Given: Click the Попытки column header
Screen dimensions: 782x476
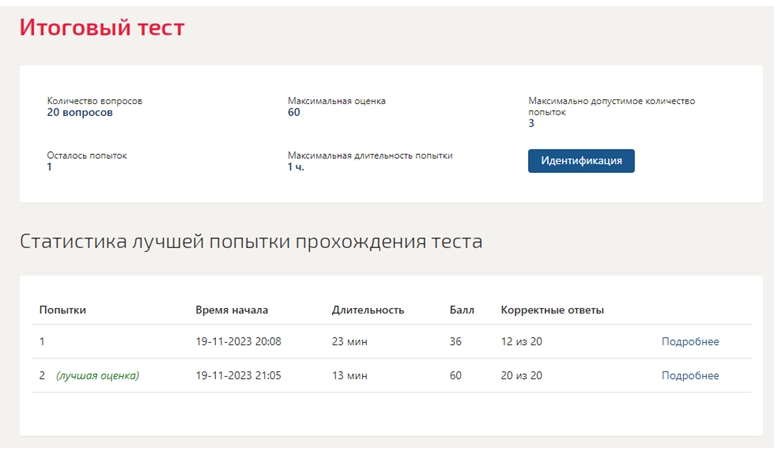Looking at the screenshot, I should 62,310.
